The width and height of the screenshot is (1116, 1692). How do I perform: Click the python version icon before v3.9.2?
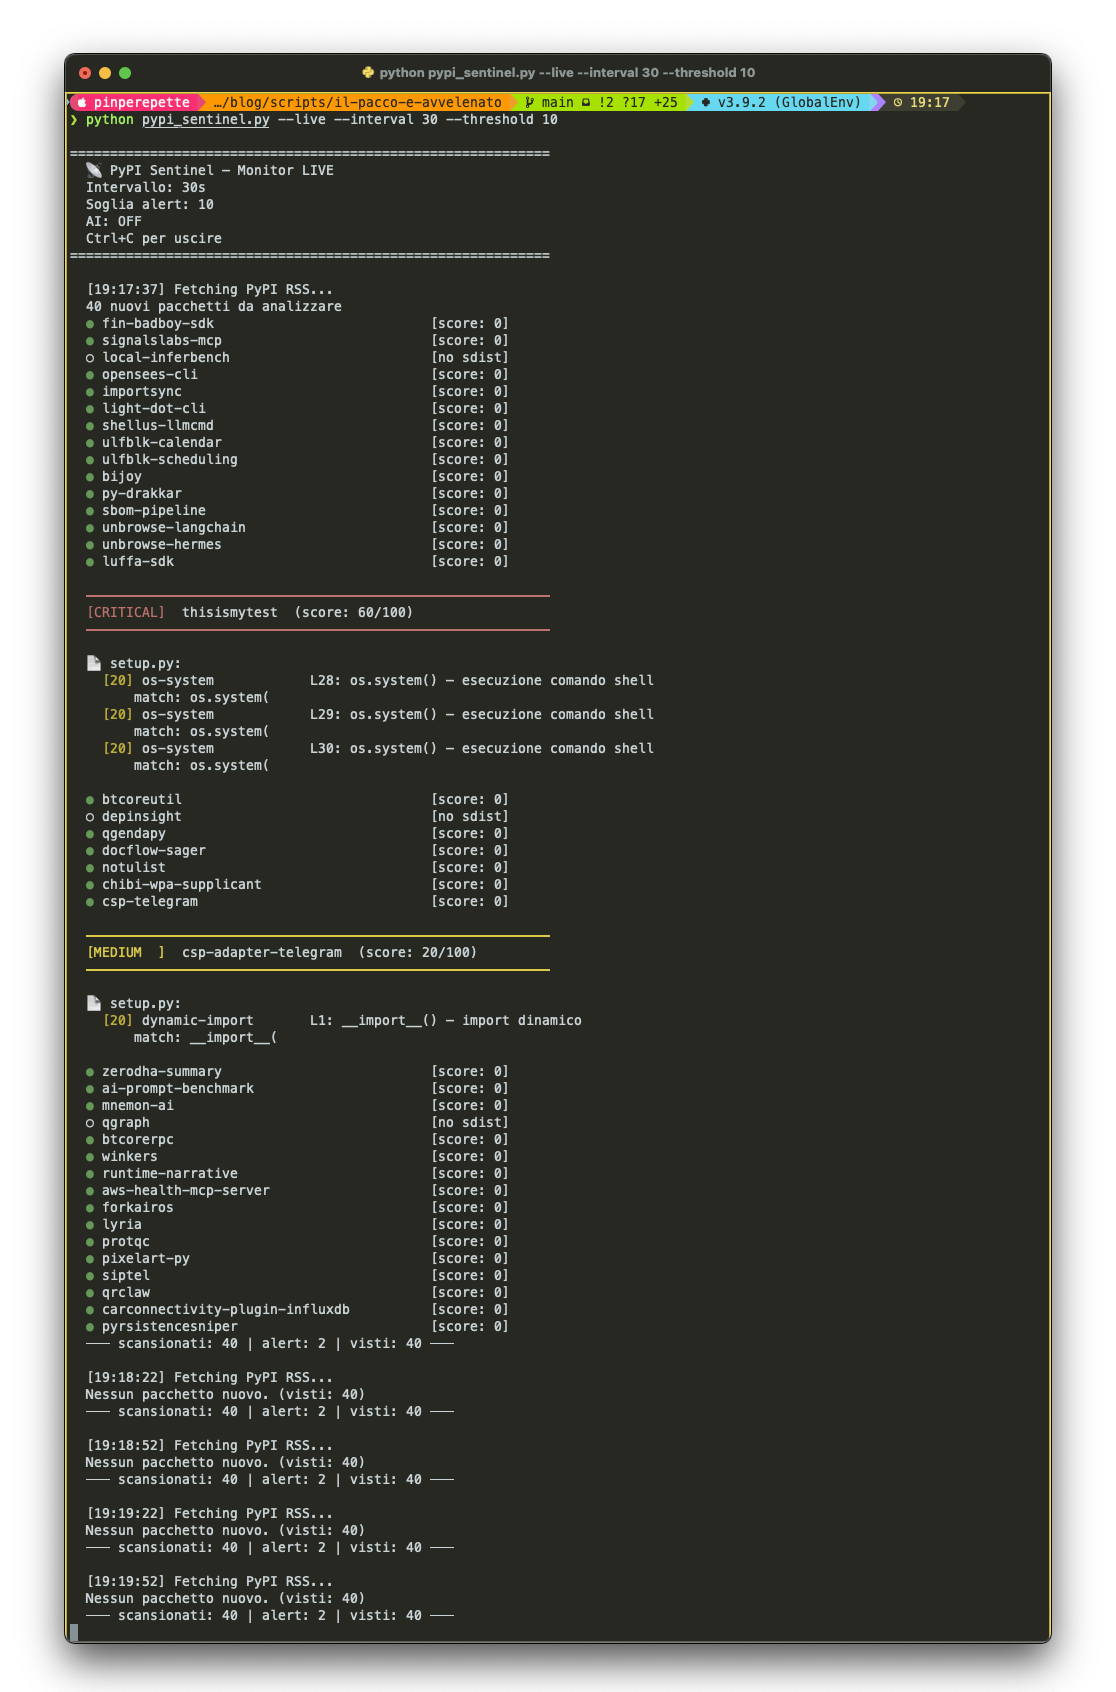pyautogui.click(x=706, y=102)
